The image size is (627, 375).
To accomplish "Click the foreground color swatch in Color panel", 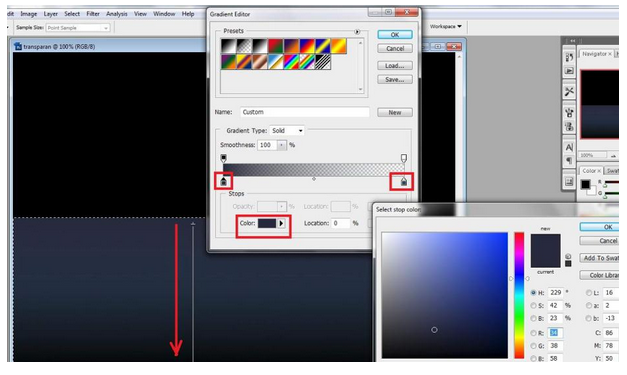I will [x=585, y=184].
